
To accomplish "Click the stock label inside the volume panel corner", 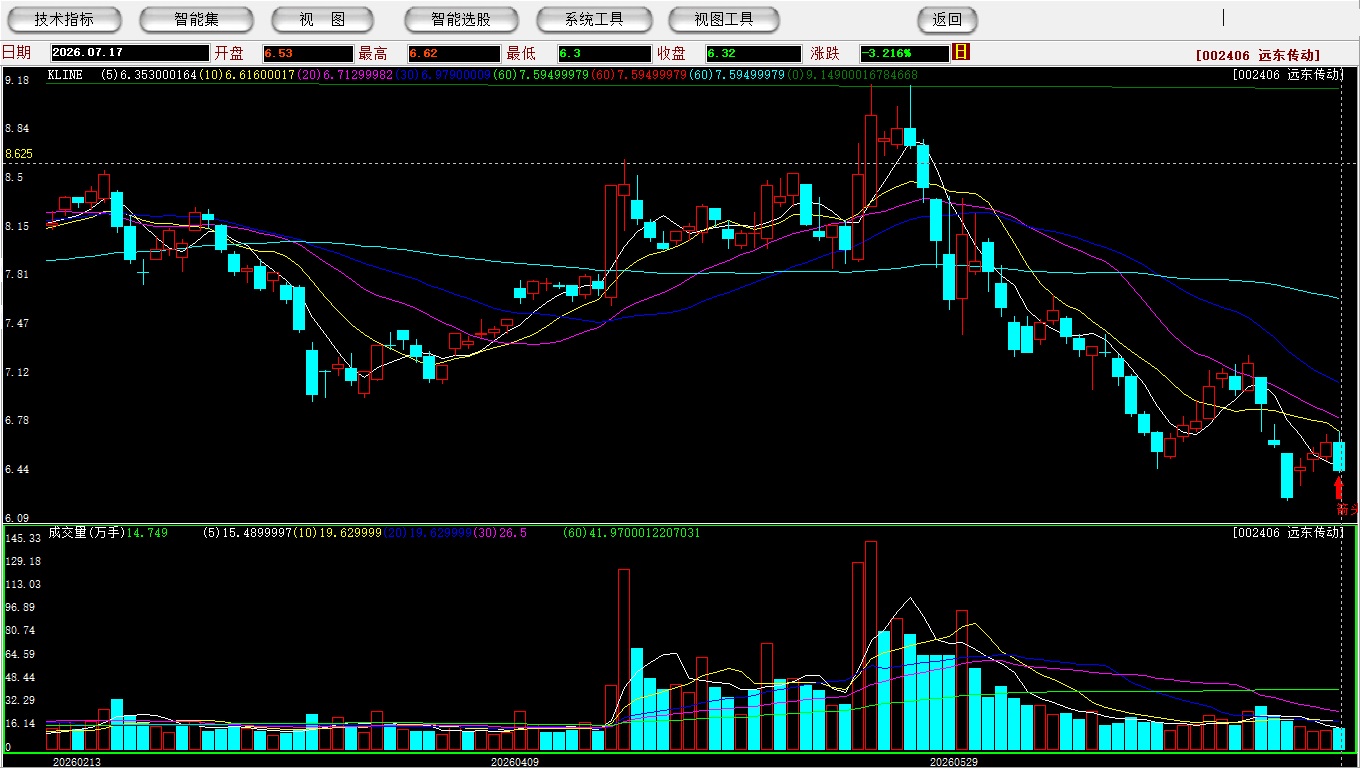I will tap(1286, 533).
